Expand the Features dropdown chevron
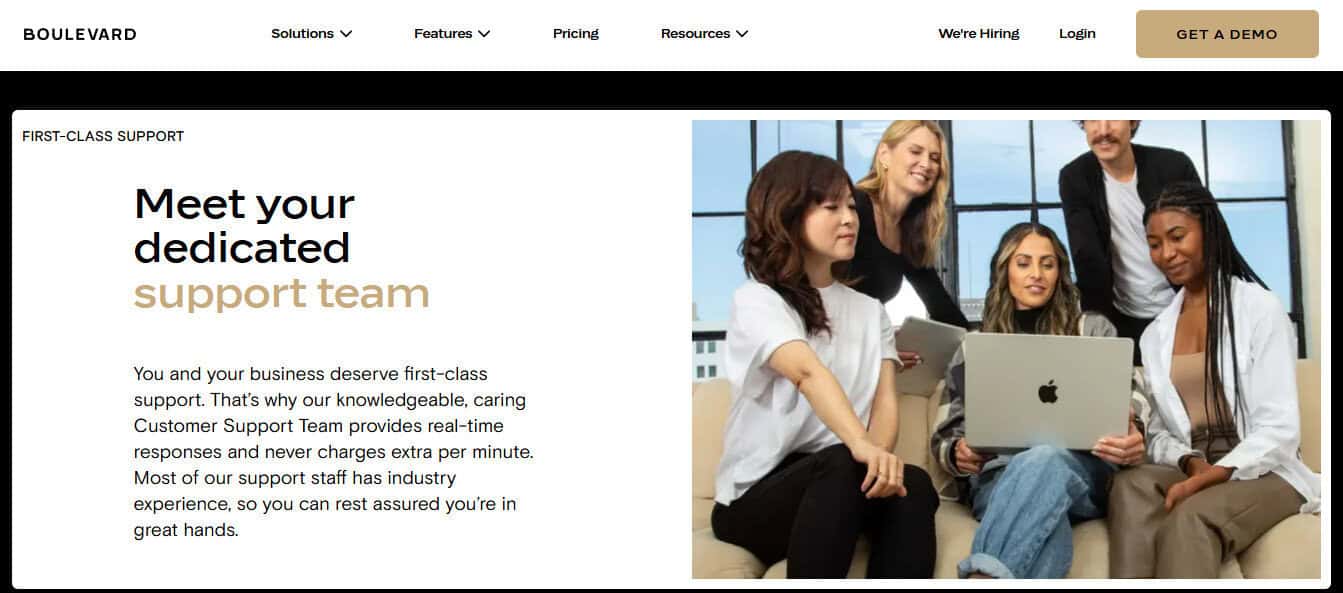Viewport: 1343px width, 593px height. (484, 34)
